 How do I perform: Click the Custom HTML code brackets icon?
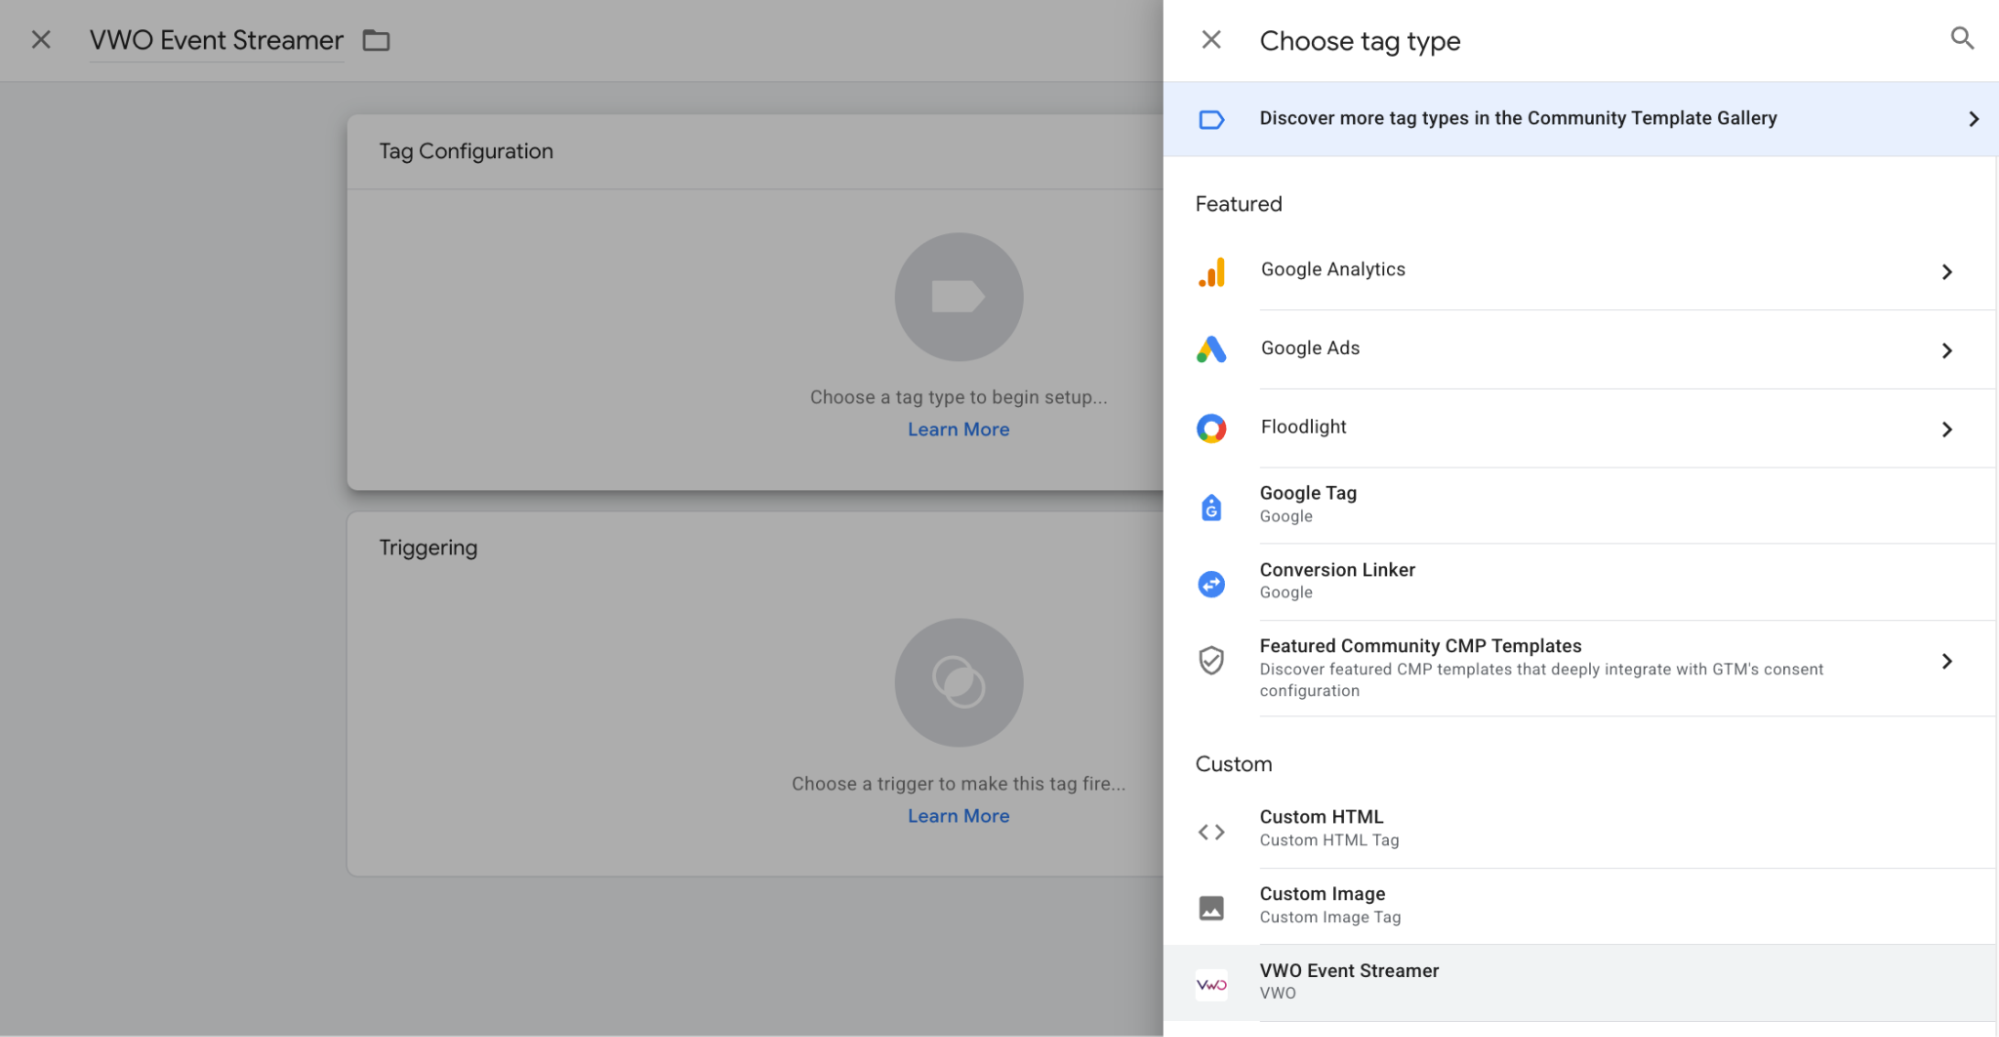[x=1211, y=832]
